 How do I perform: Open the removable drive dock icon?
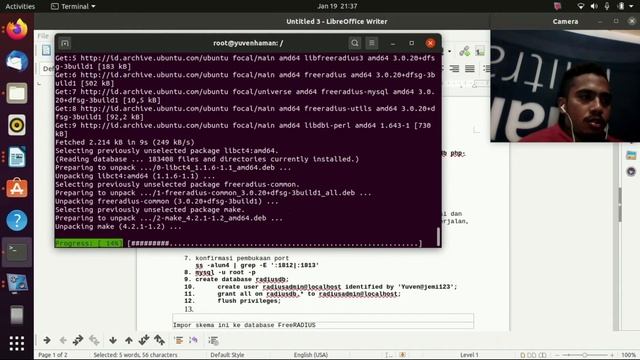point(17,315)
